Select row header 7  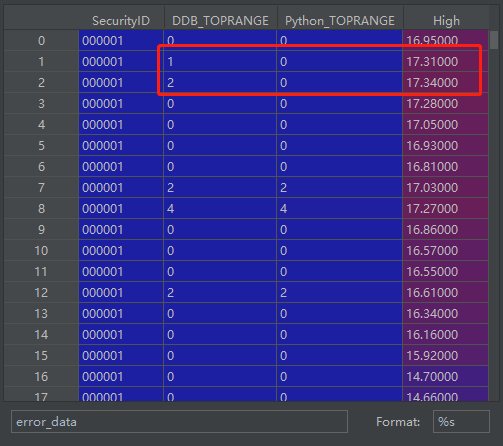[41, 188]
